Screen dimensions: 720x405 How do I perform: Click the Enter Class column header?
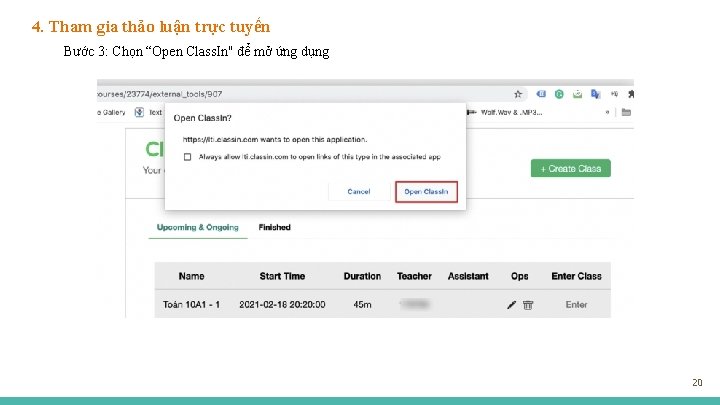point(576,276)
